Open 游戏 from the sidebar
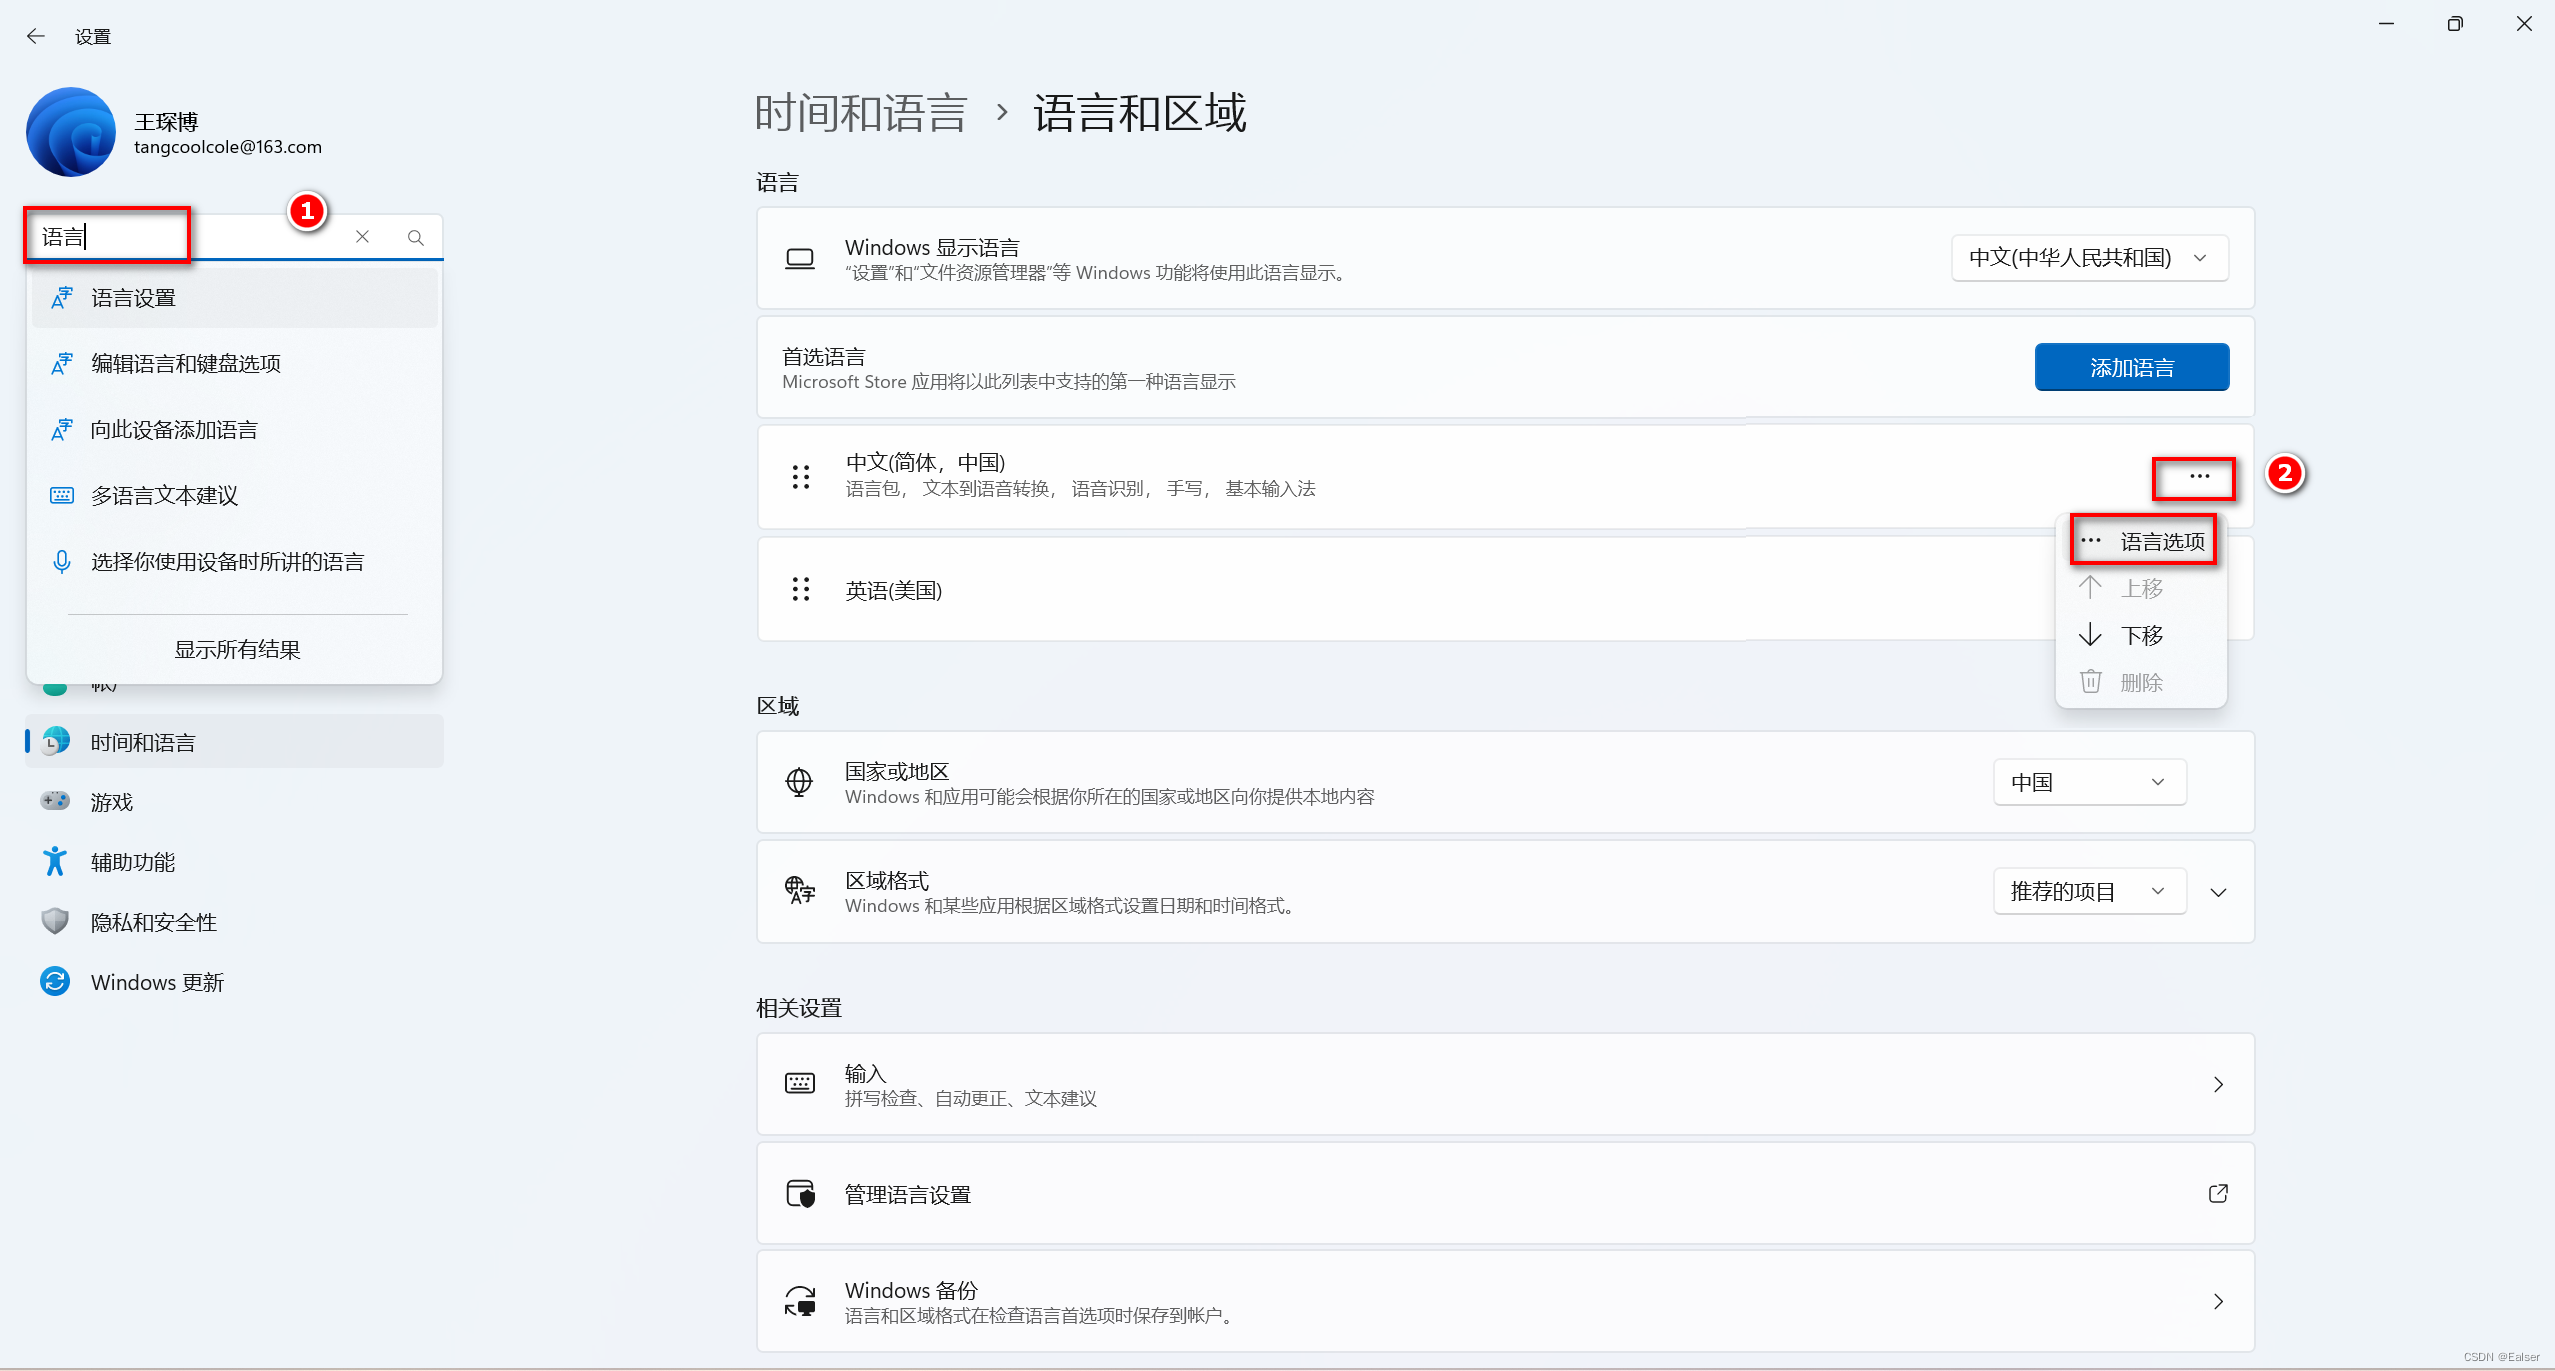2555x1371 pixels. [113, 801]
